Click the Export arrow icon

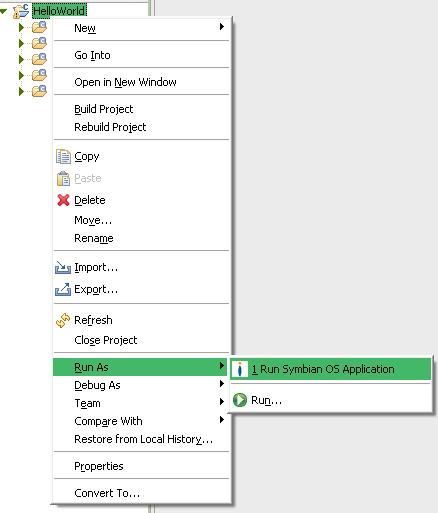click(63, 289)
